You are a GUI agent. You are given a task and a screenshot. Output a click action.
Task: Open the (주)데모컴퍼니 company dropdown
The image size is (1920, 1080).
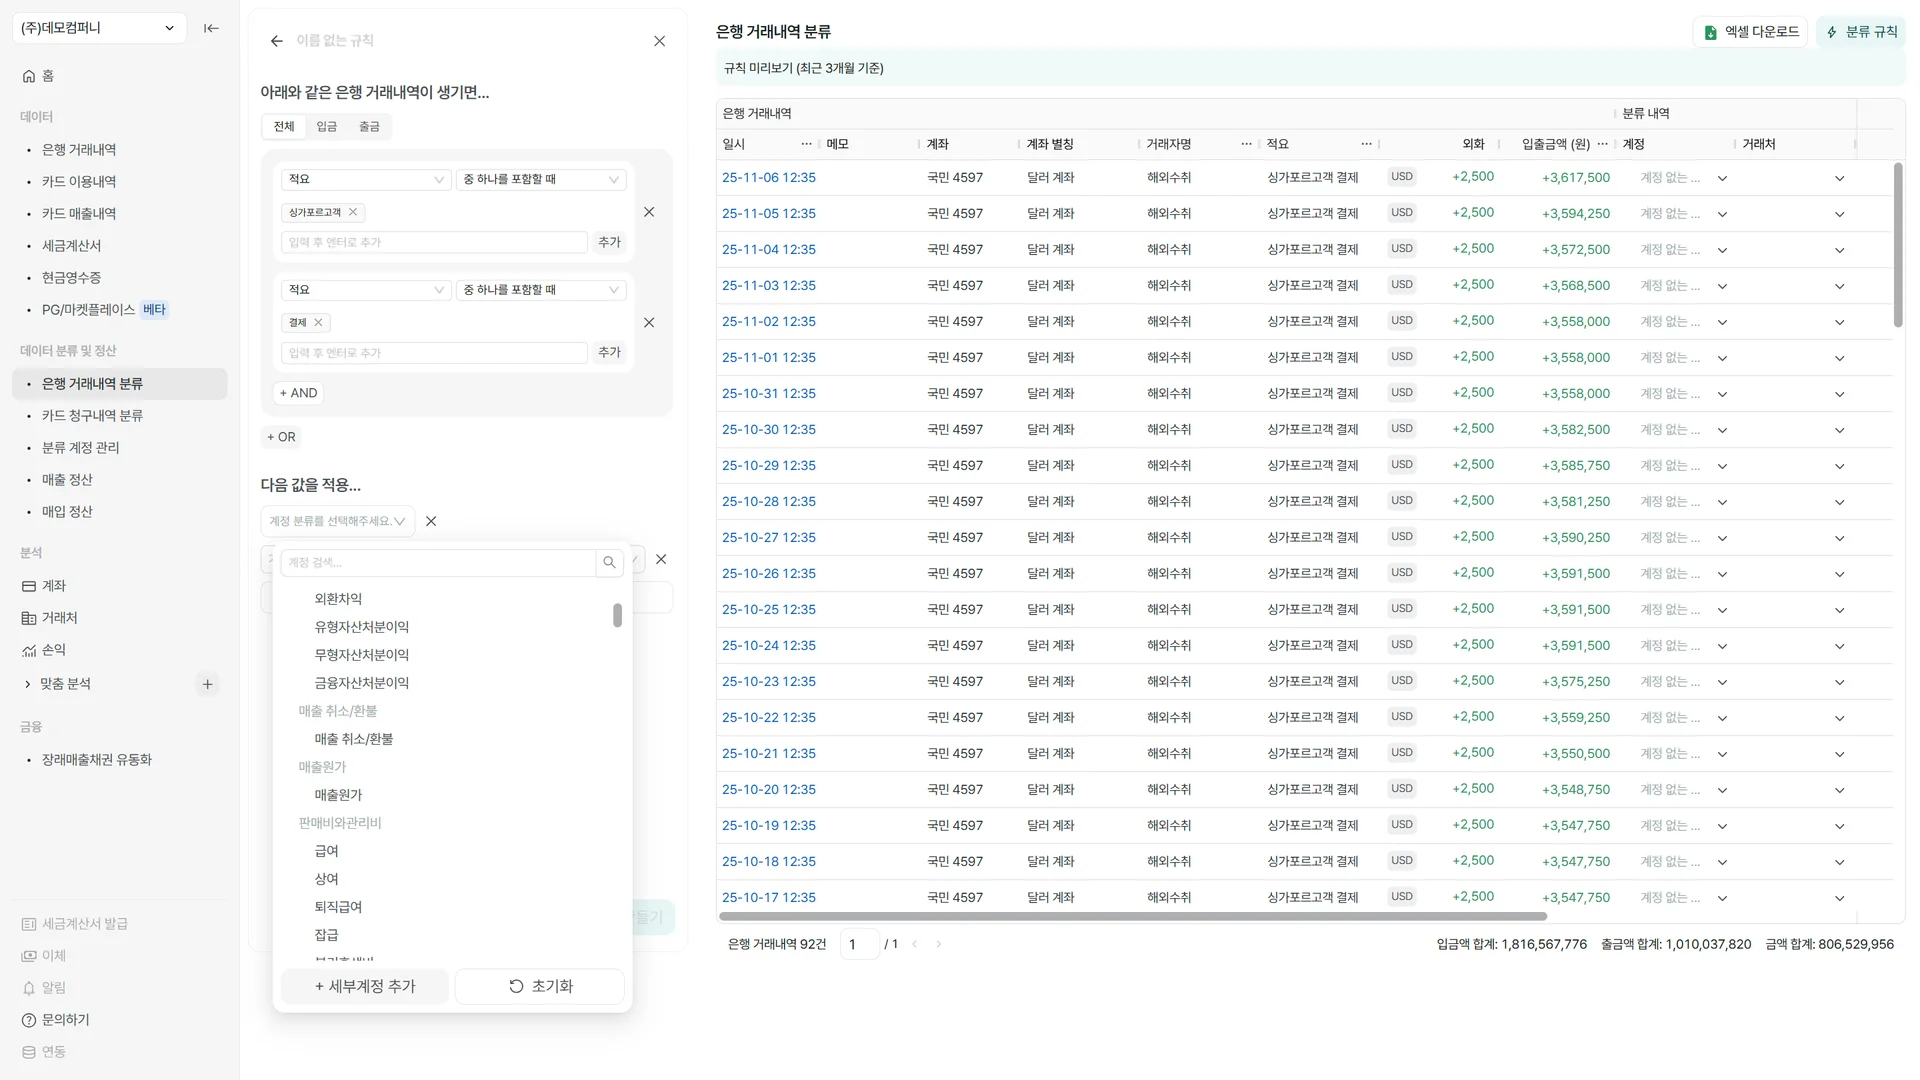(x=98, y=28)
